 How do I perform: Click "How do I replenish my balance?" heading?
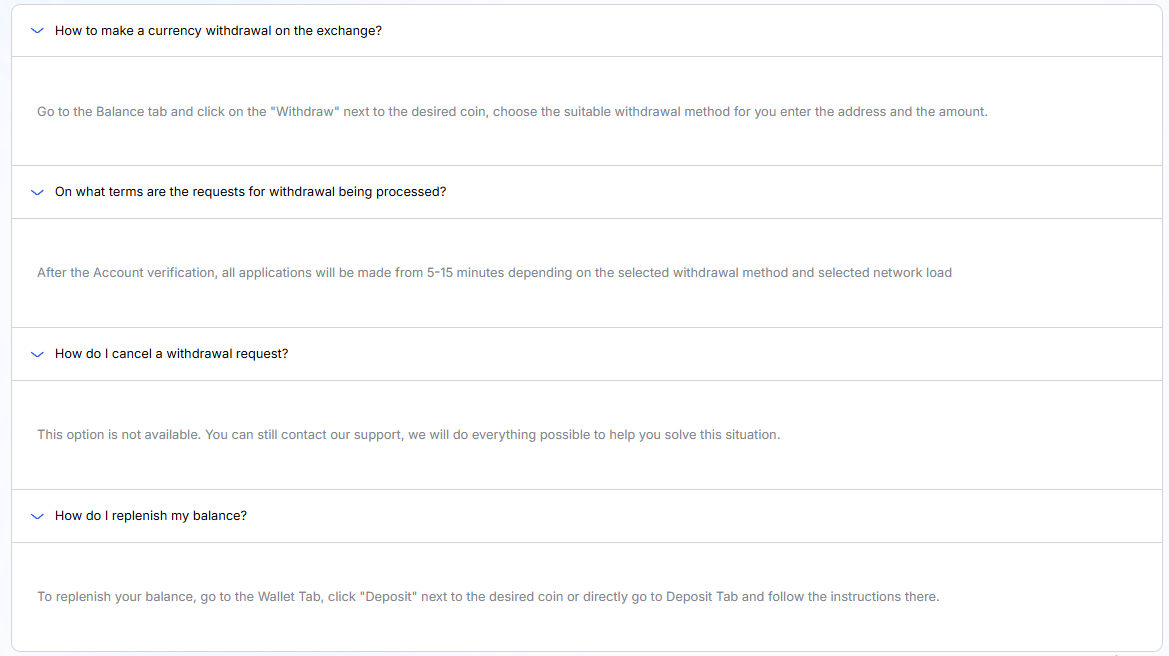[x=150, y=516]
